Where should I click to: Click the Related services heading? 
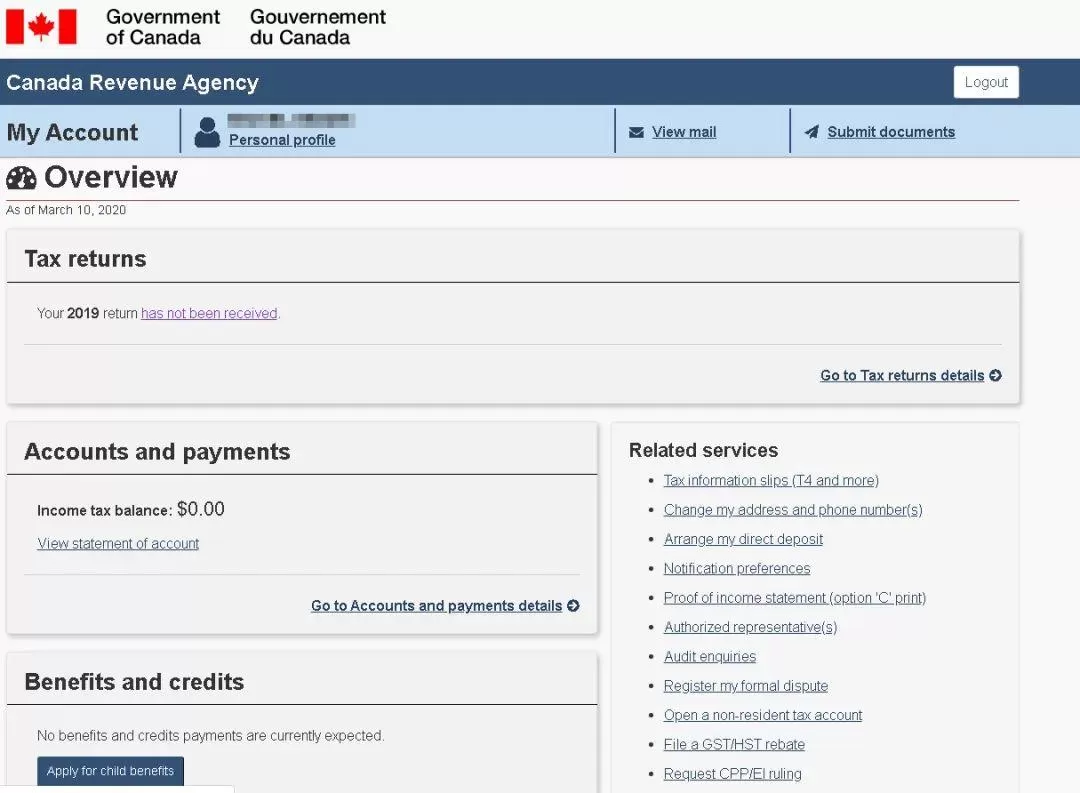[703, 451]
